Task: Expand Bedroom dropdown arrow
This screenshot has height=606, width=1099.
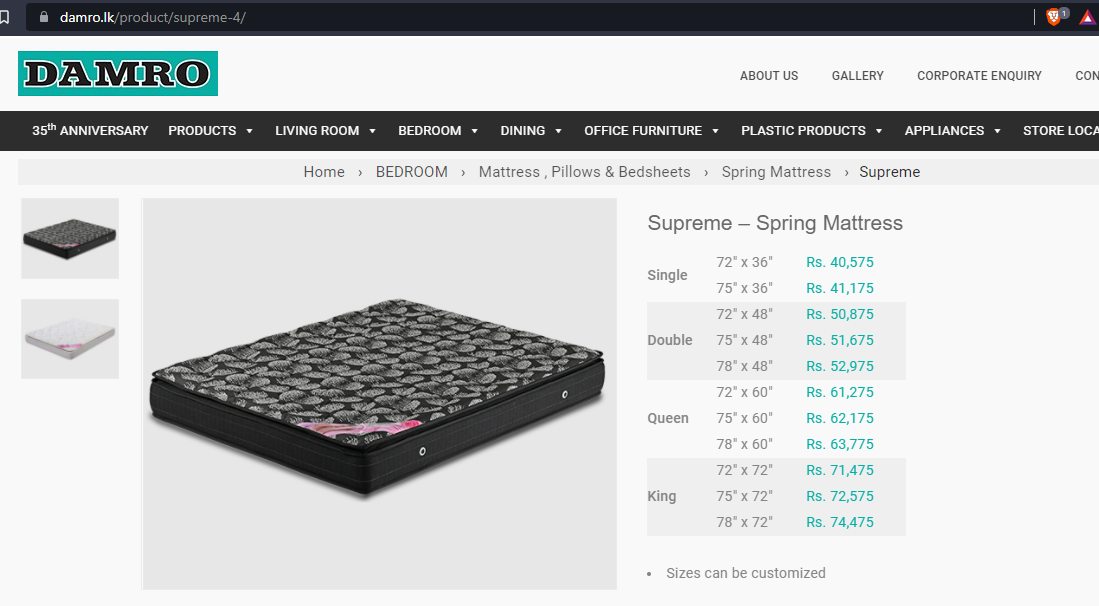Action: [x=475, y=131]
